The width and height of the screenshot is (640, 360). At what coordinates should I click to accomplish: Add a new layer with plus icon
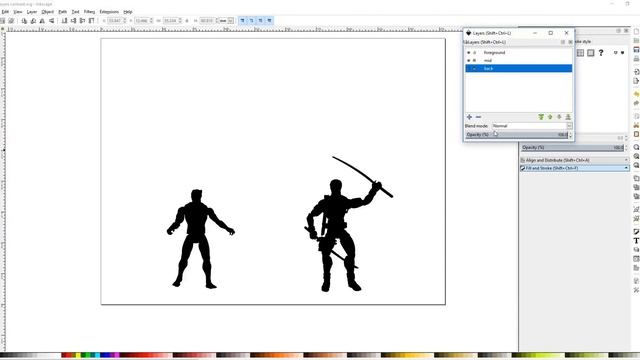pyautogui.click(x=469, y=117)
